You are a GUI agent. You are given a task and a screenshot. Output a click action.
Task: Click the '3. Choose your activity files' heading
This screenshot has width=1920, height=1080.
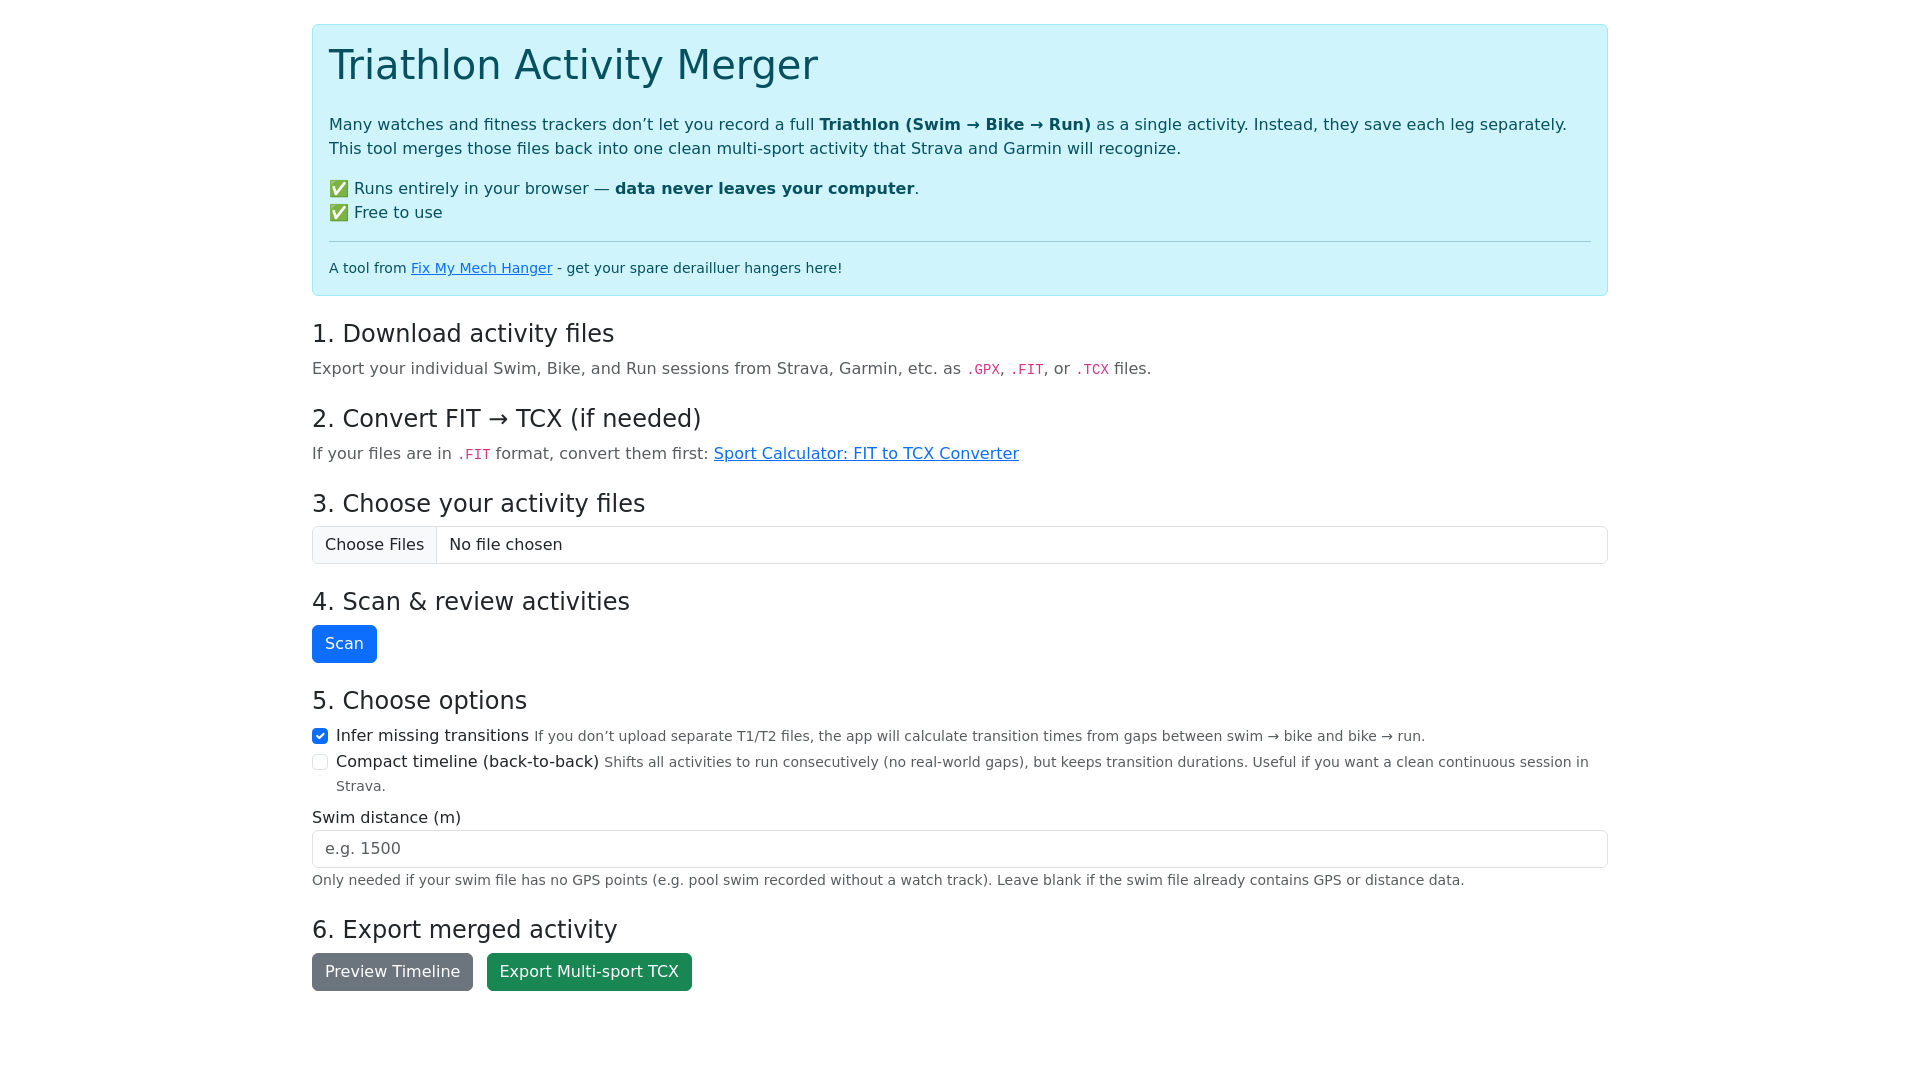[x=478, y=504]
